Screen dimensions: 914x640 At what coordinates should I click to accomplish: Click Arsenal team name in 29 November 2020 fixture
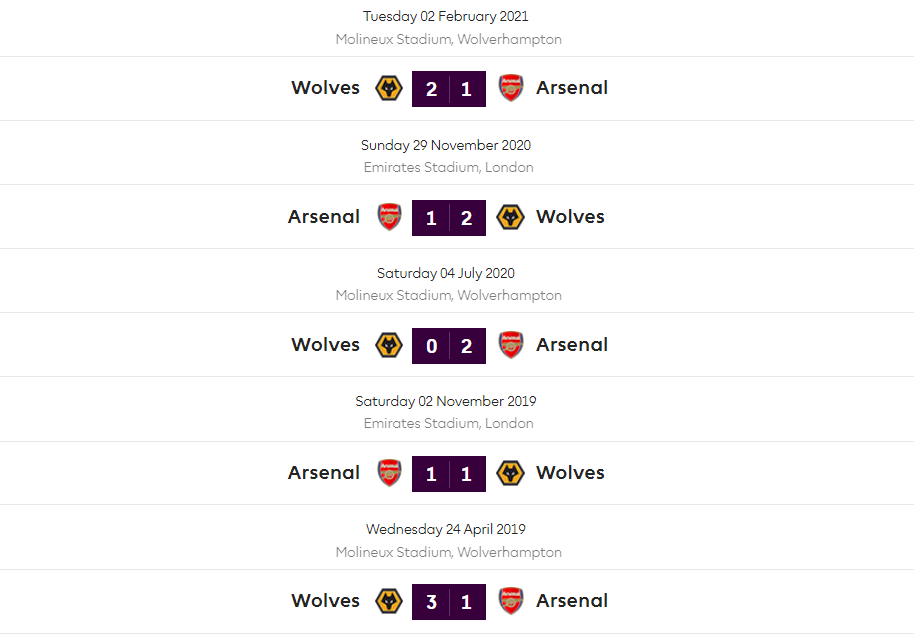(x=324, y=217)
